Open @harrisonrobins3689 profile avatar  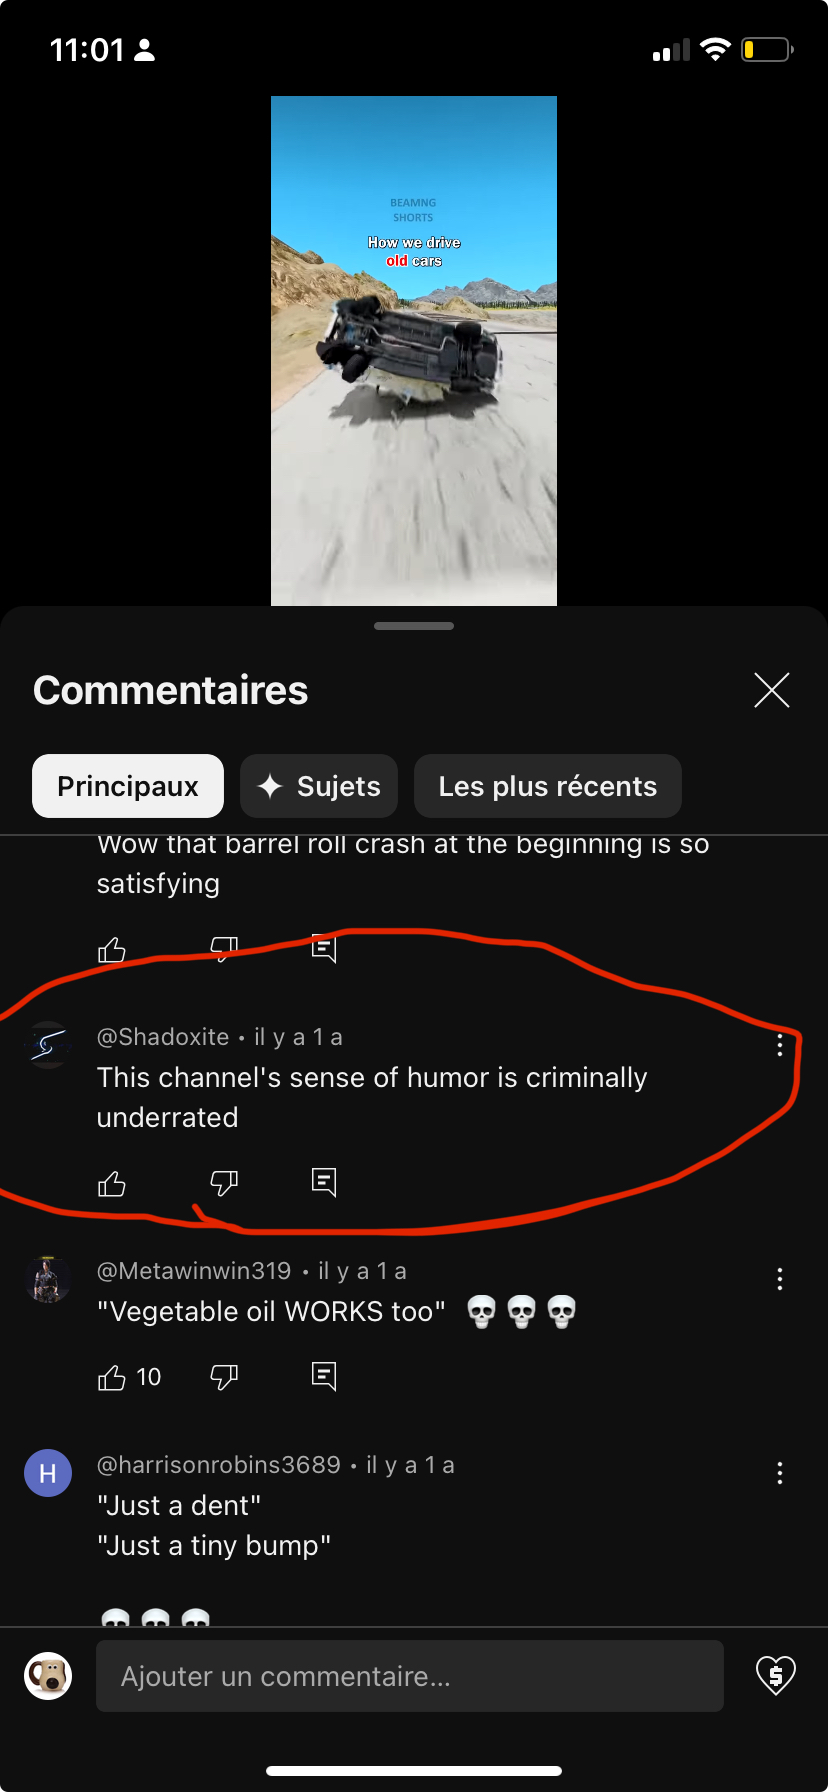(48, 1473)
